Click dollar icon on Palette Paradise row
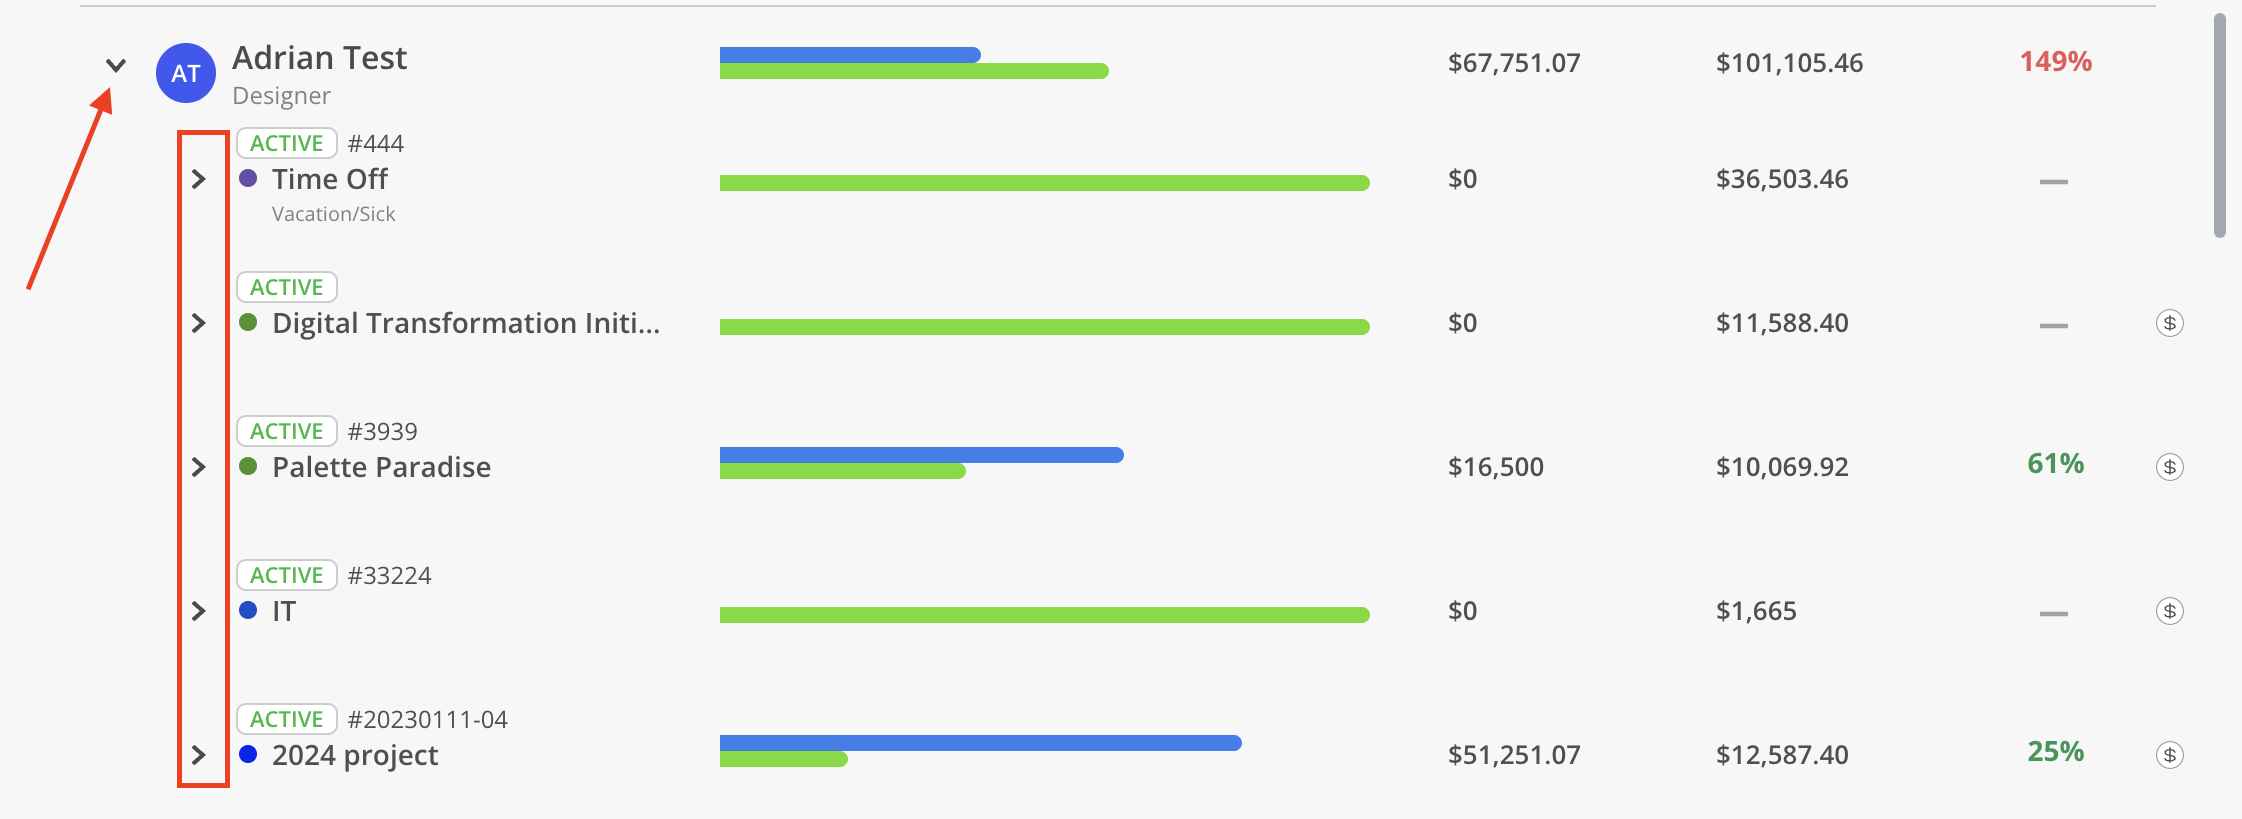Screen dimensions: 2242x819 [x=2169, y=467]
